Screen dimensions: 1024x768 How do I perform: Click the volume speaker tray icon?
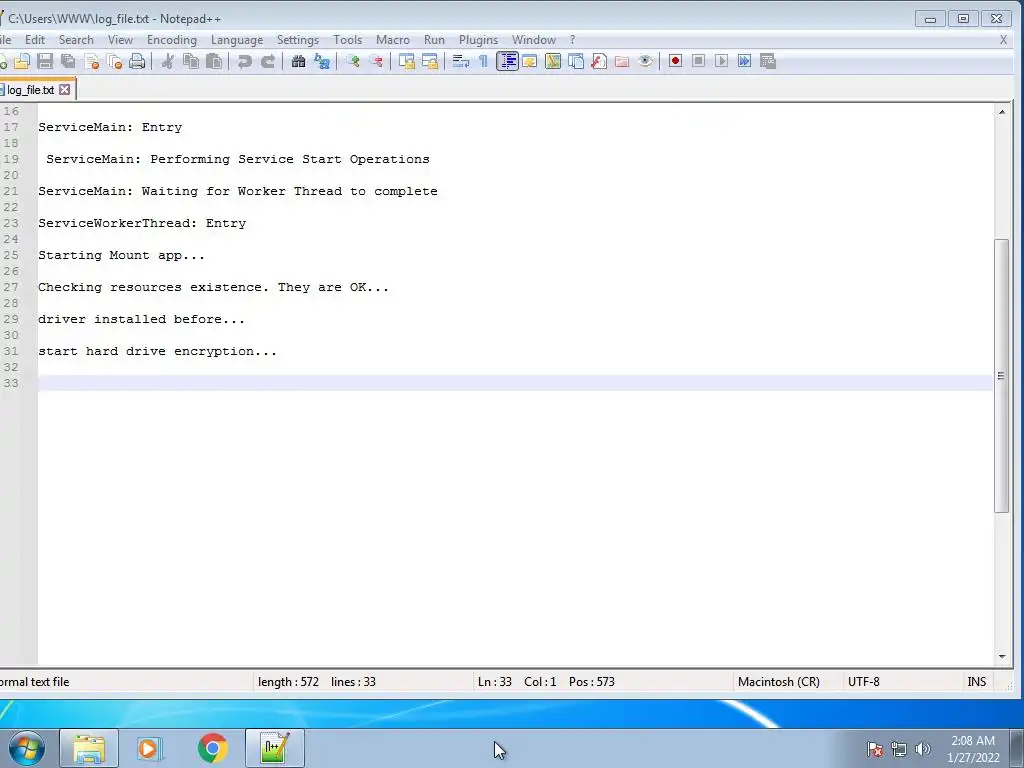pos(923,749)
